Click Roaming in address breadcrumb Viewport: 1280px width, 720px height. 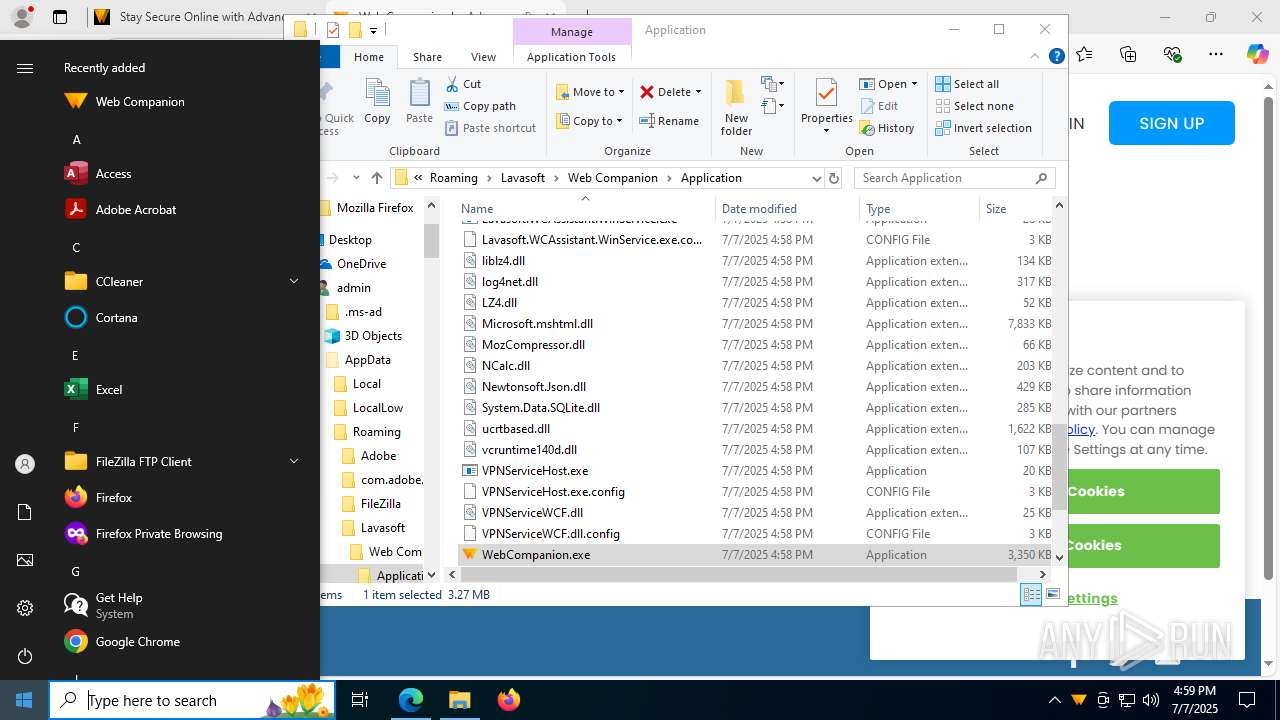click(x=454, y=178)
